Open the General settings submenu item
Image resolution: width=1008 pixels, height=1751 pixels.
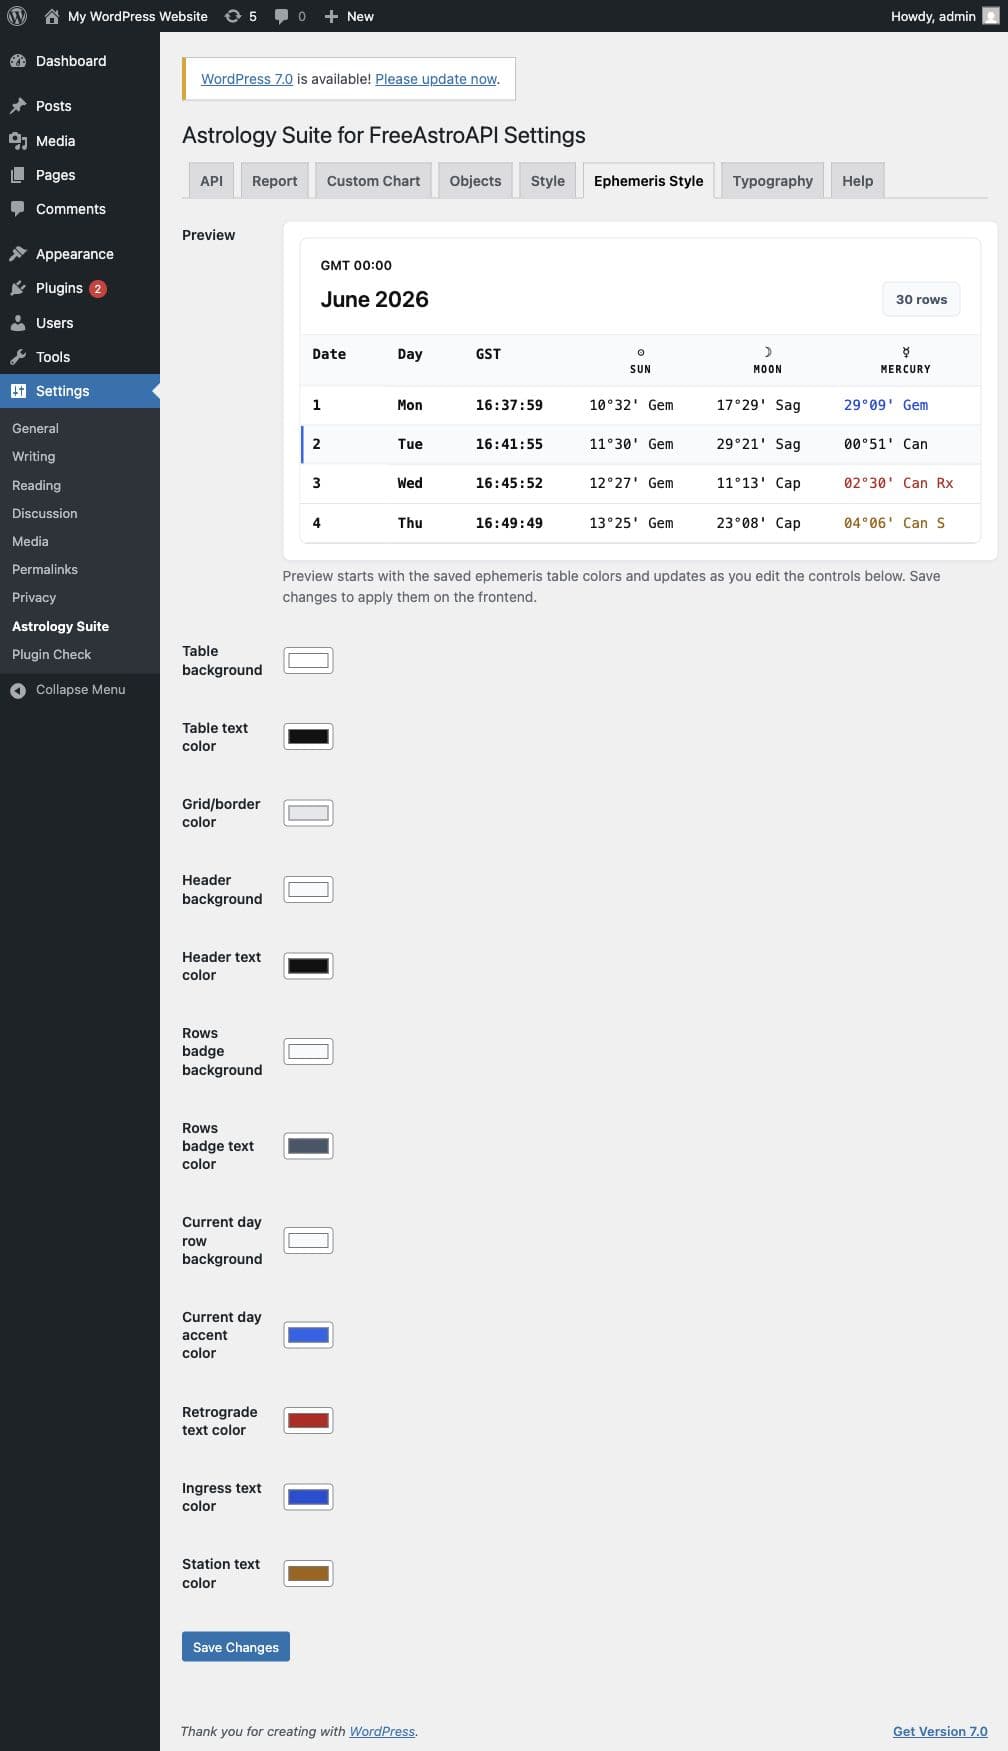[35, 428]
